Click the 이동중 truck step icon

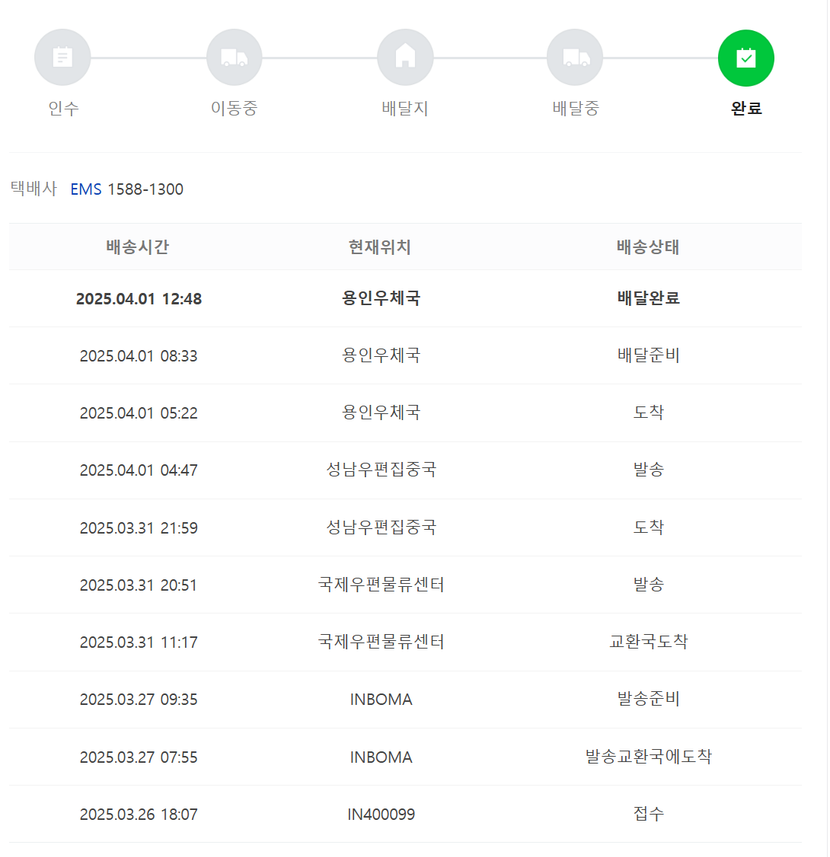click(x=234, y=57)
